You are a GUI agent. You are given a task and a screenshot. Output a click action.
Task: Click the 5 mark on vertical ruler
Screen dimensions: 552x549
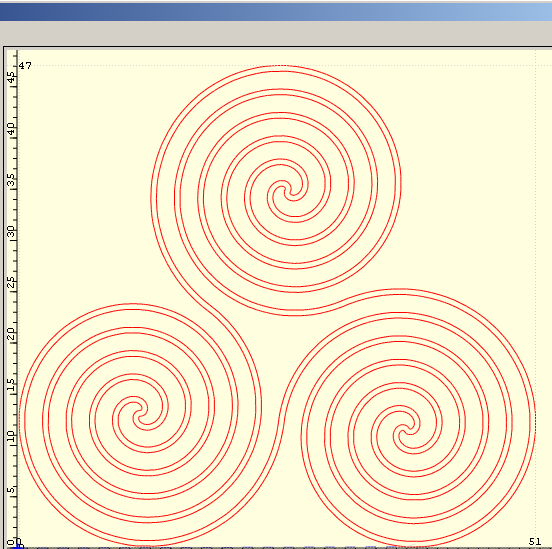pos(12,490)
